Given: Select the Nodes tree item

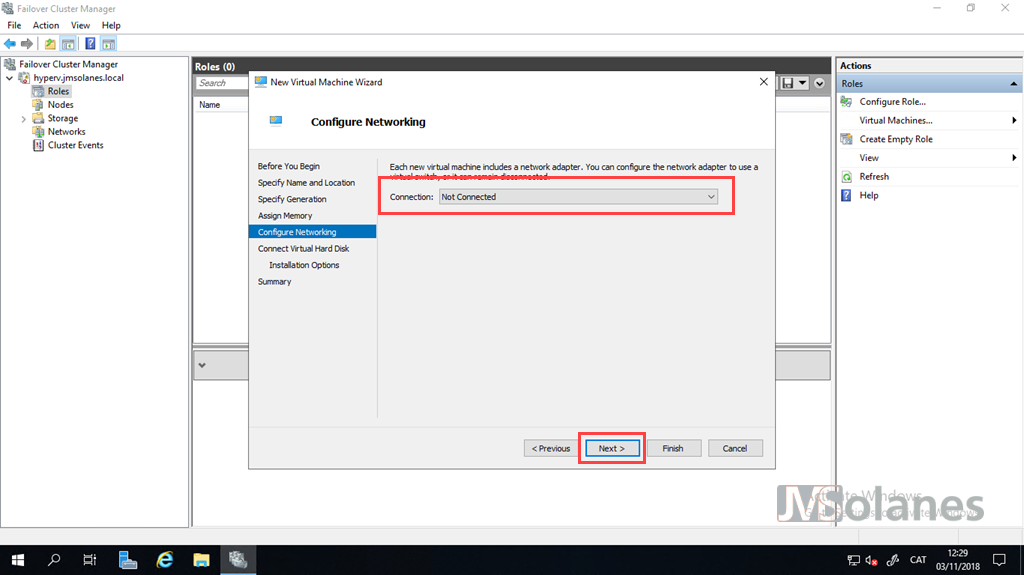Looking at the screenshot, I should click(x=60, y=105).
